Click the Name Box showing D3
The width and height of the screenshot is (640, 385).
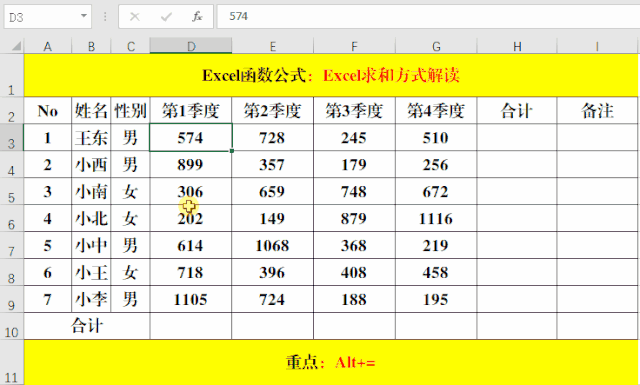[x=47, y=17]
